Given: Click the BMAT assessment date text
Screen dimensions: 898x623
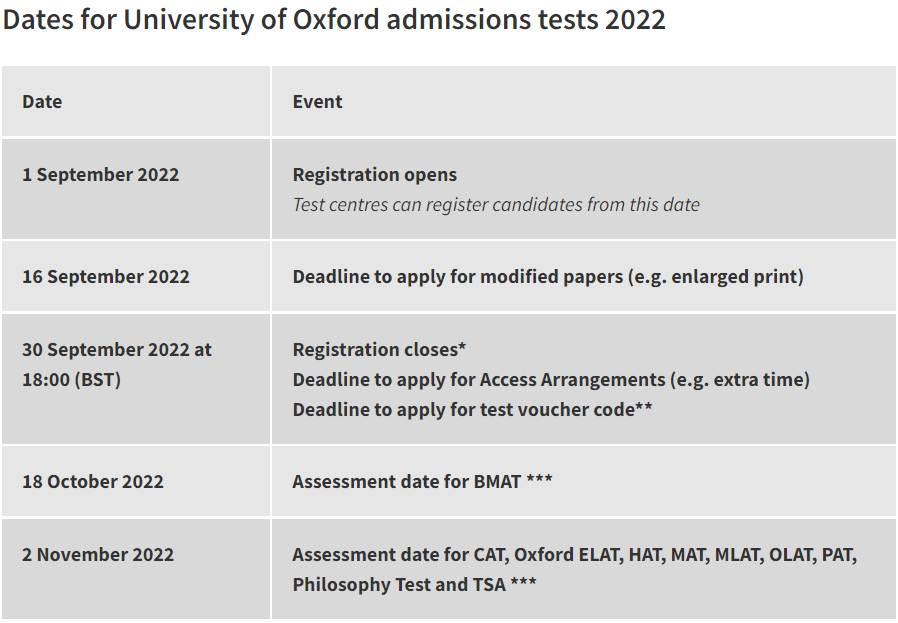Looking at the screenshot, I should coord(406,482).
